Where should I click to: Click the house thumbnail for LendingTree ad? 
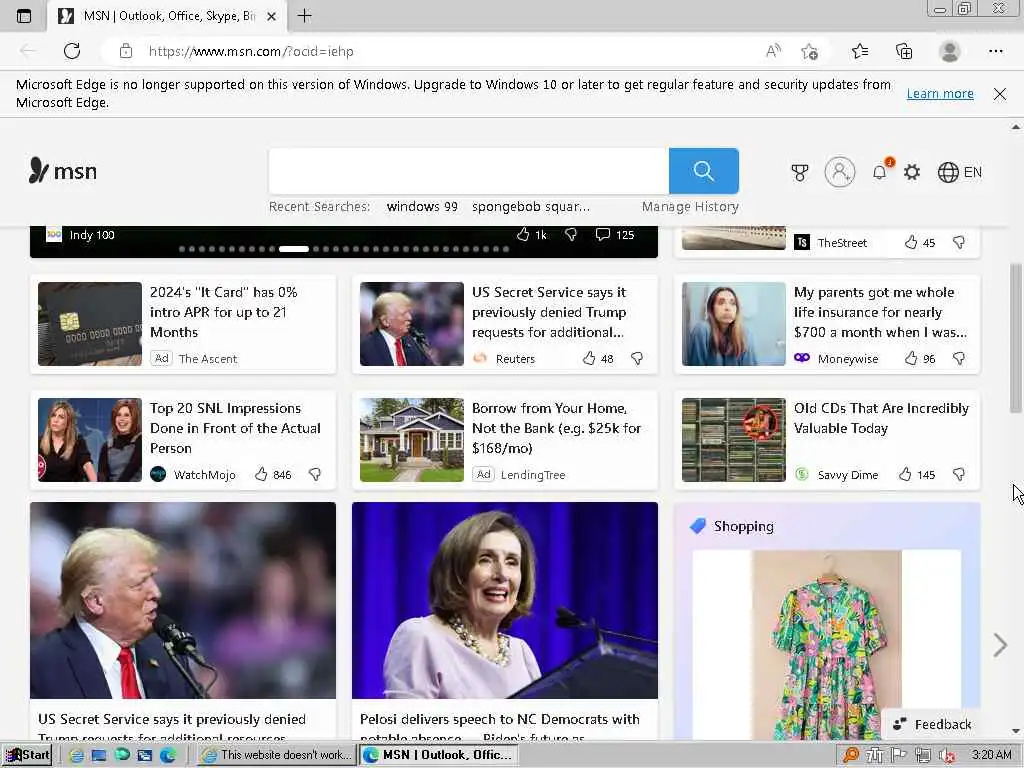coord(411,440)
